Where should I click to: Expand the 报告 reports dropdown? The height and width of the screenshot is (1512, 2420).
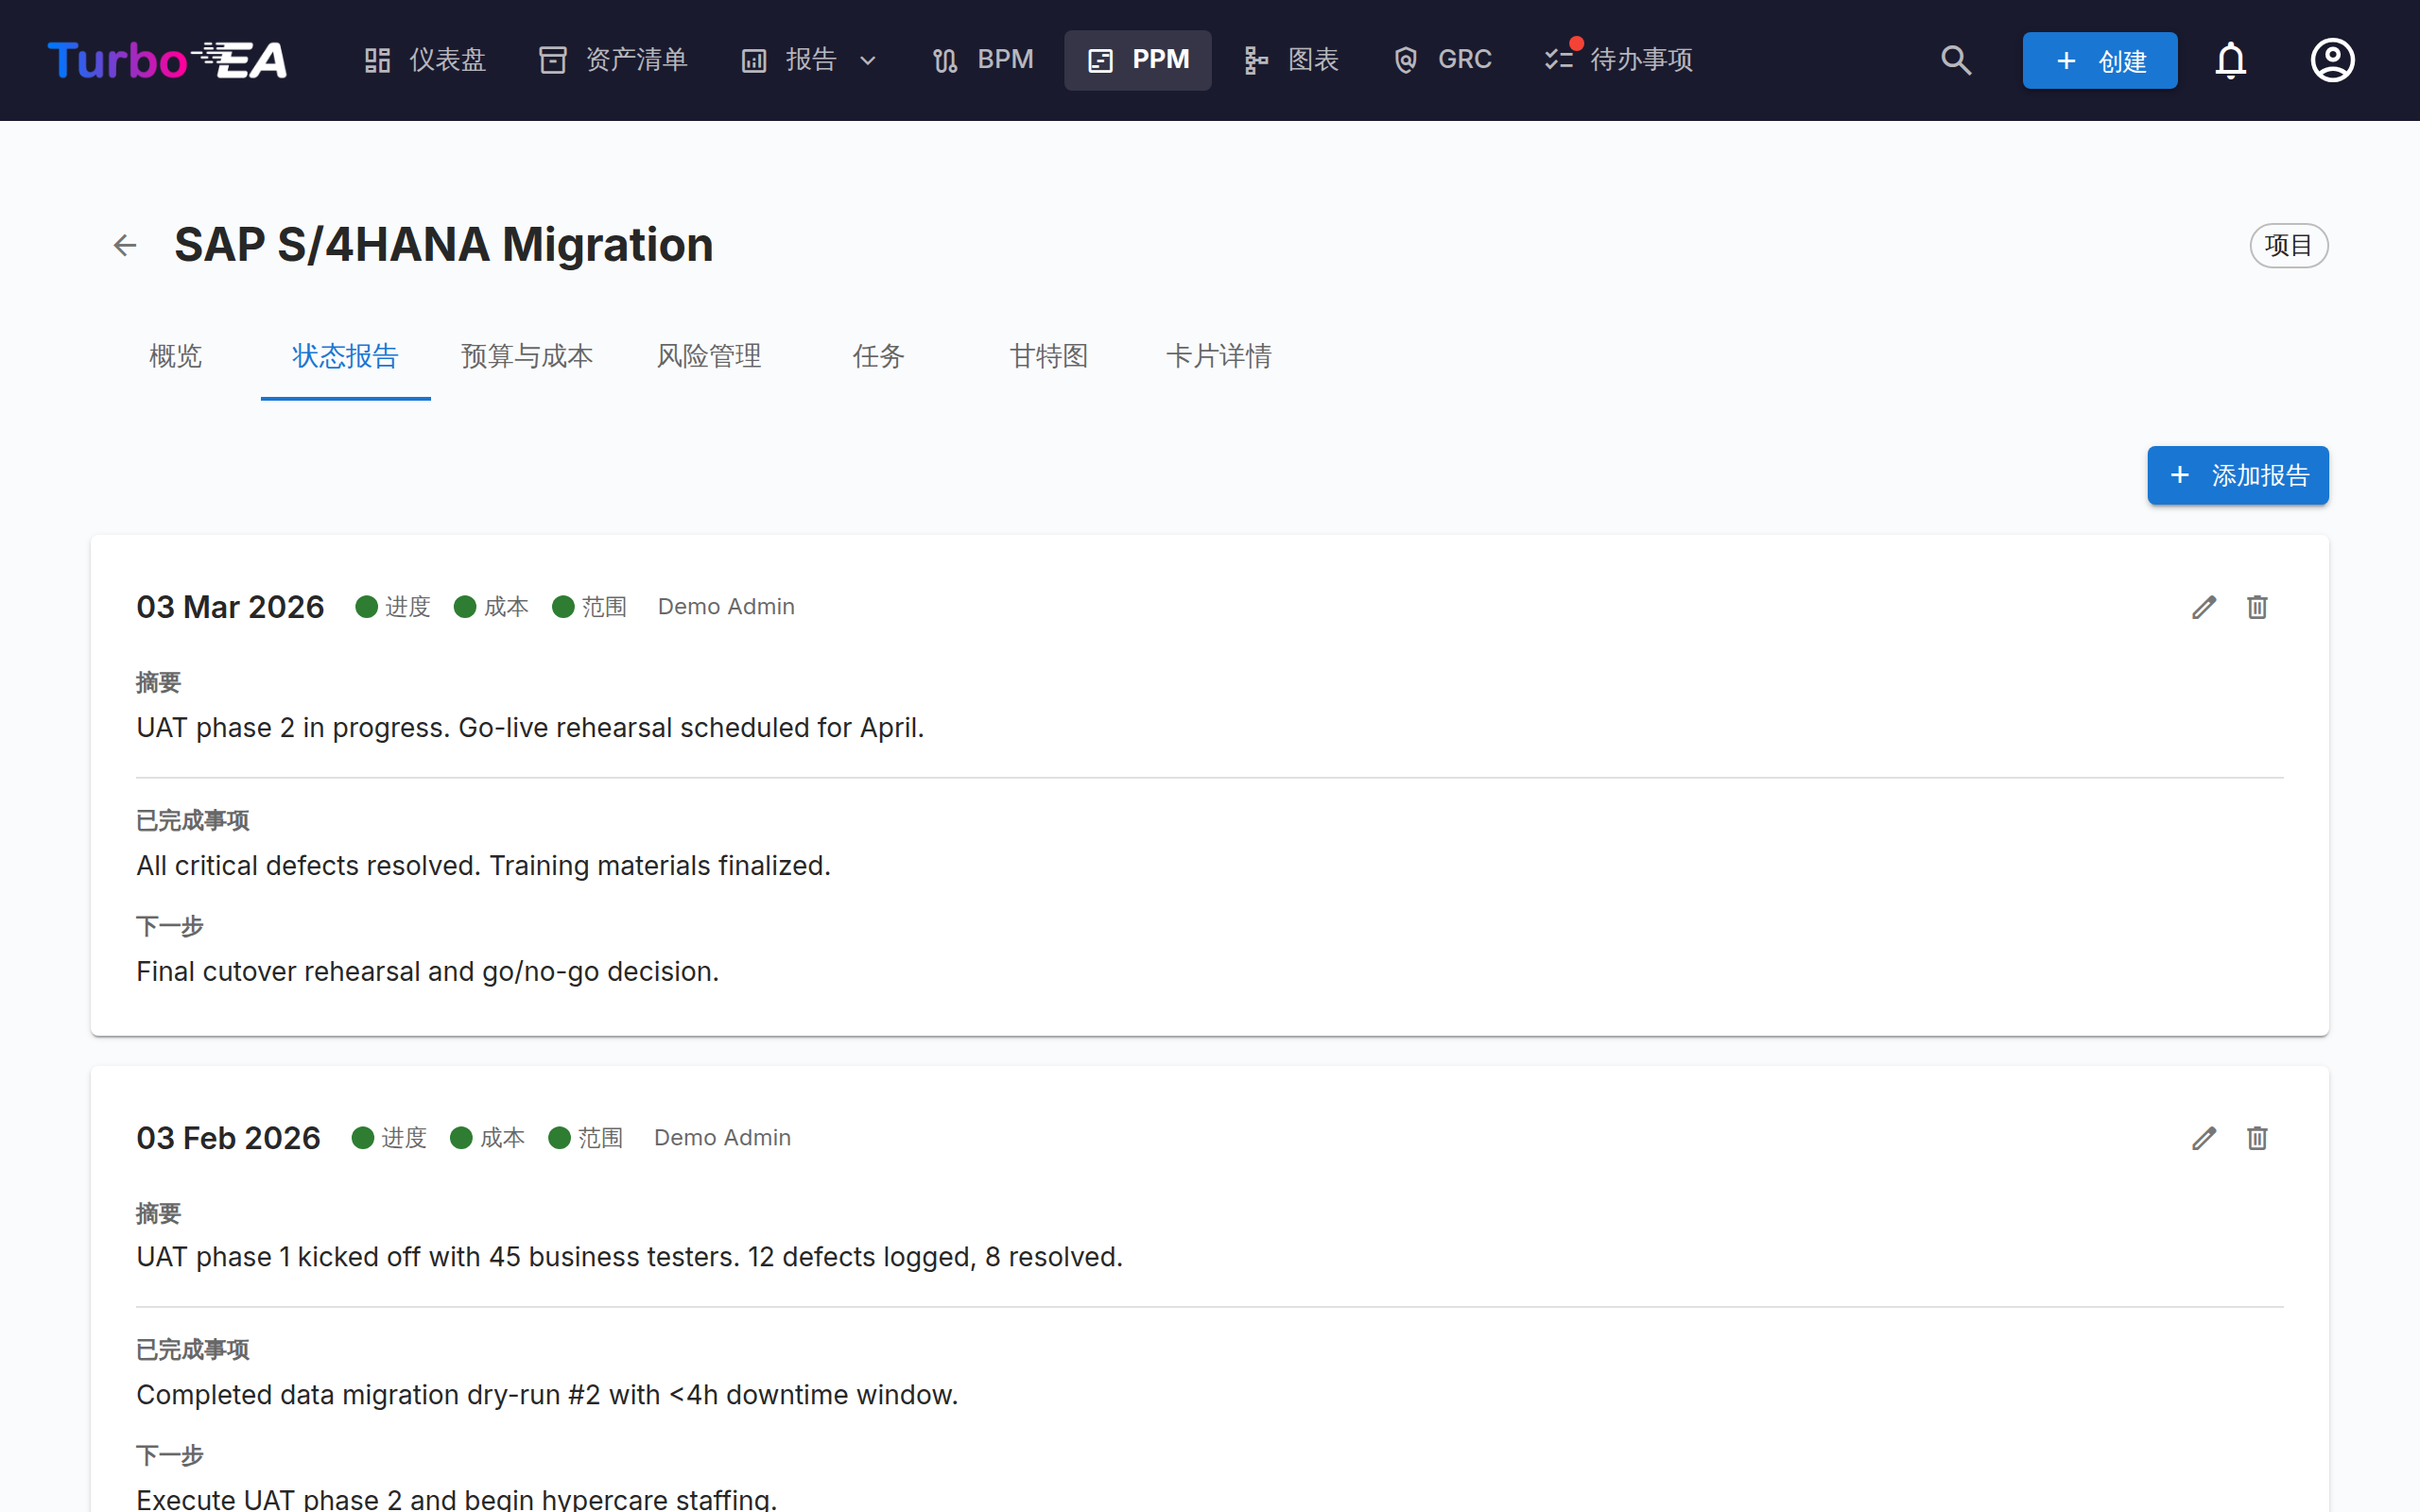point(809,60)
